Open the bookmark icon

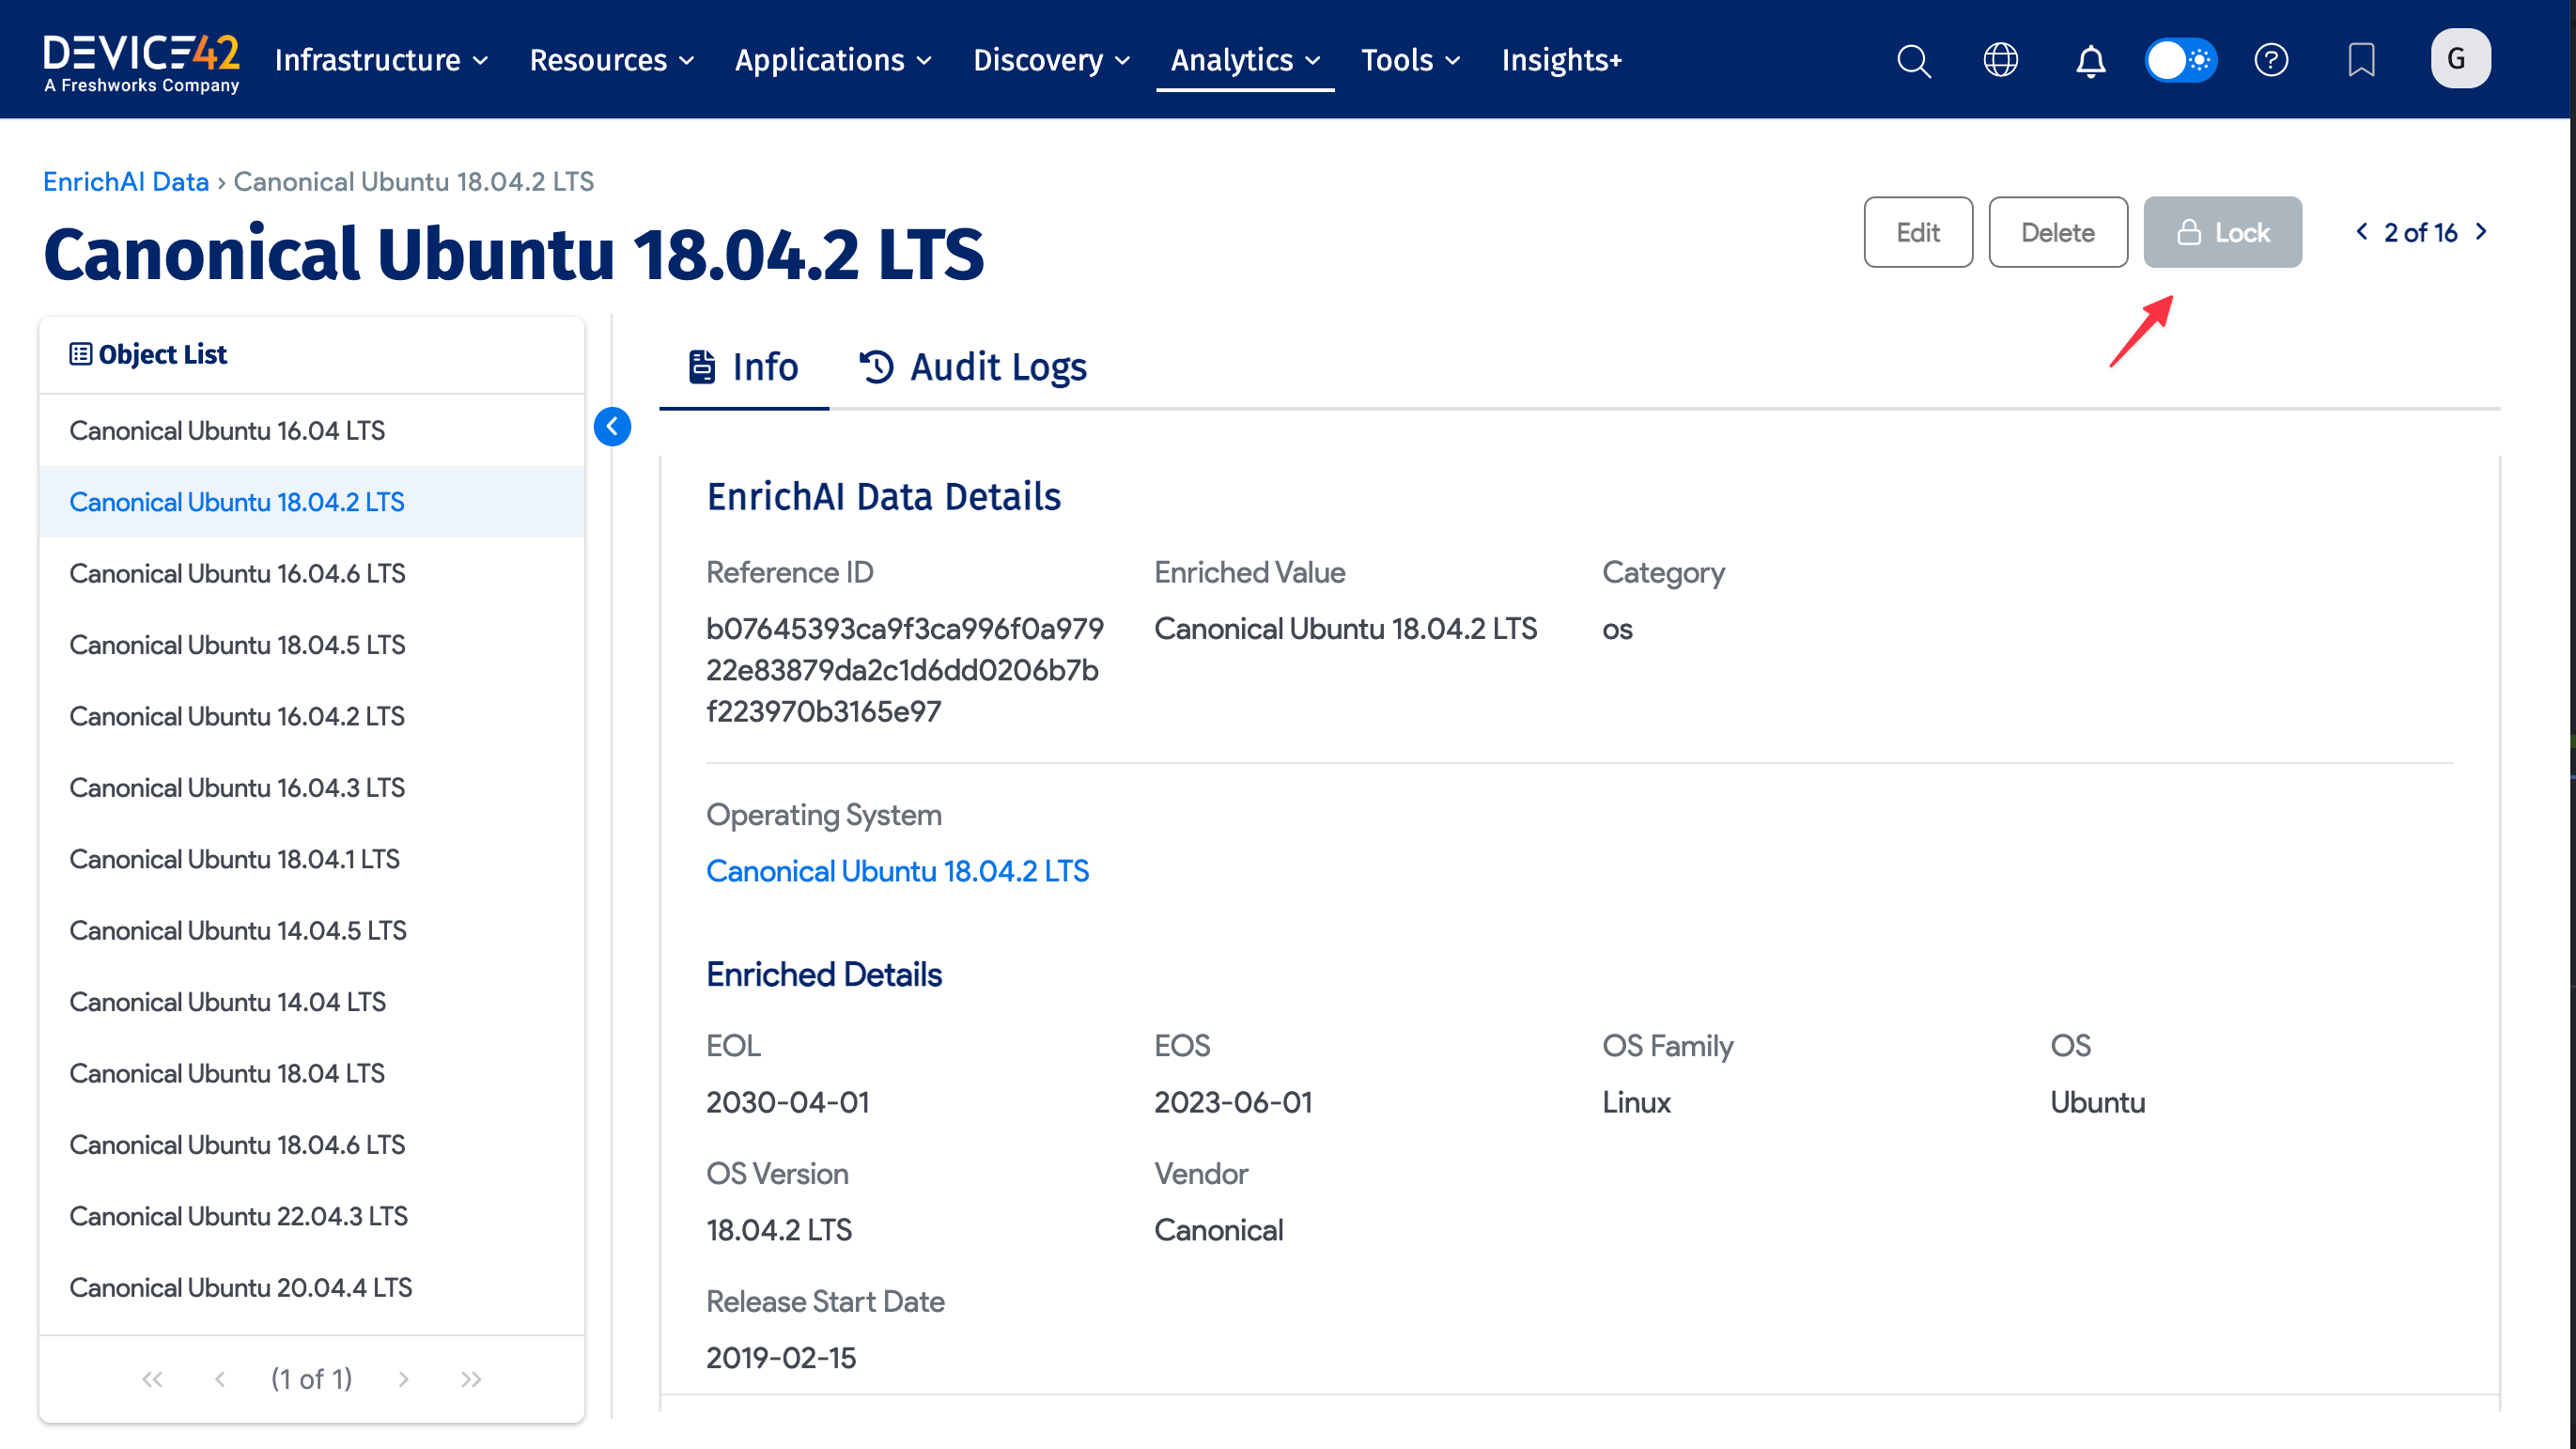point(2361,60)
